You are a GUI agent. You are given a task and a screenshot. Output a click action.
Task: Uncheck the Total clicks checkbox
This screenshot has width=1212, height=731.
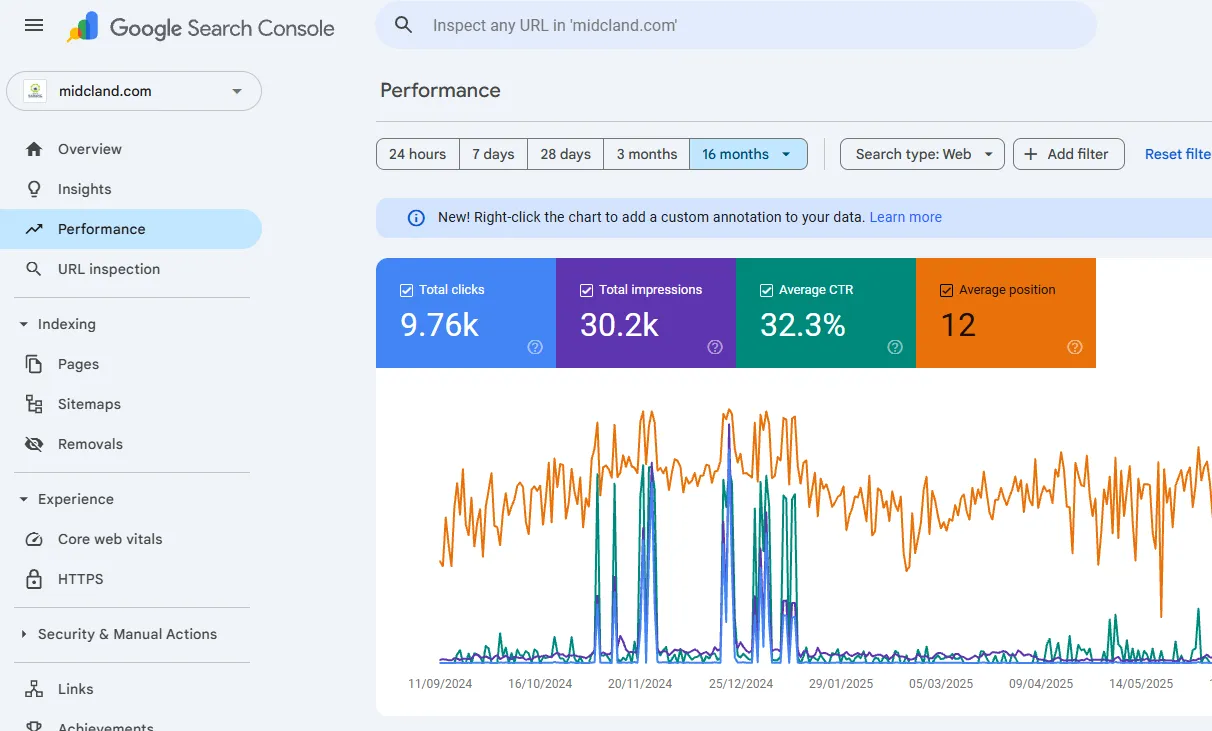[x=406, y=290]
